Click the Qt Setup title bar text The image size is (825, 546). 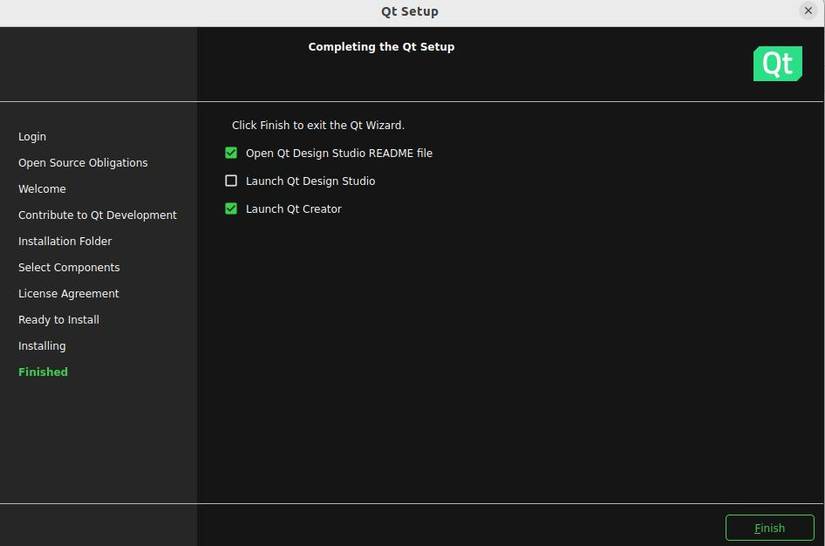coord(410,12)
